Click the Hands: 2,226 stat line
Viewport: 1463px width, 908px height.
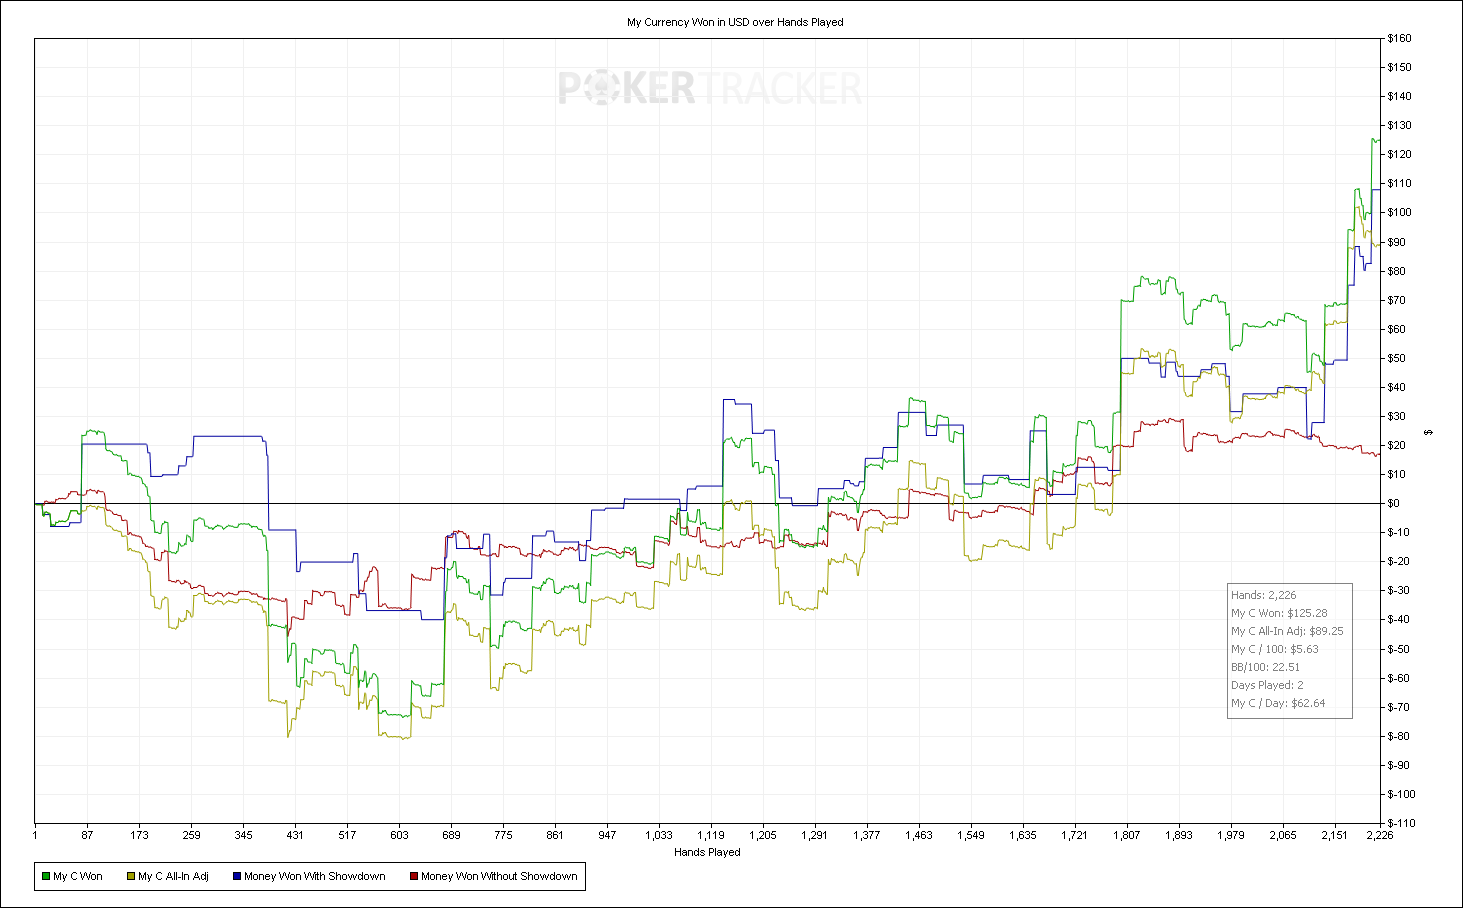click(1264, 595)
